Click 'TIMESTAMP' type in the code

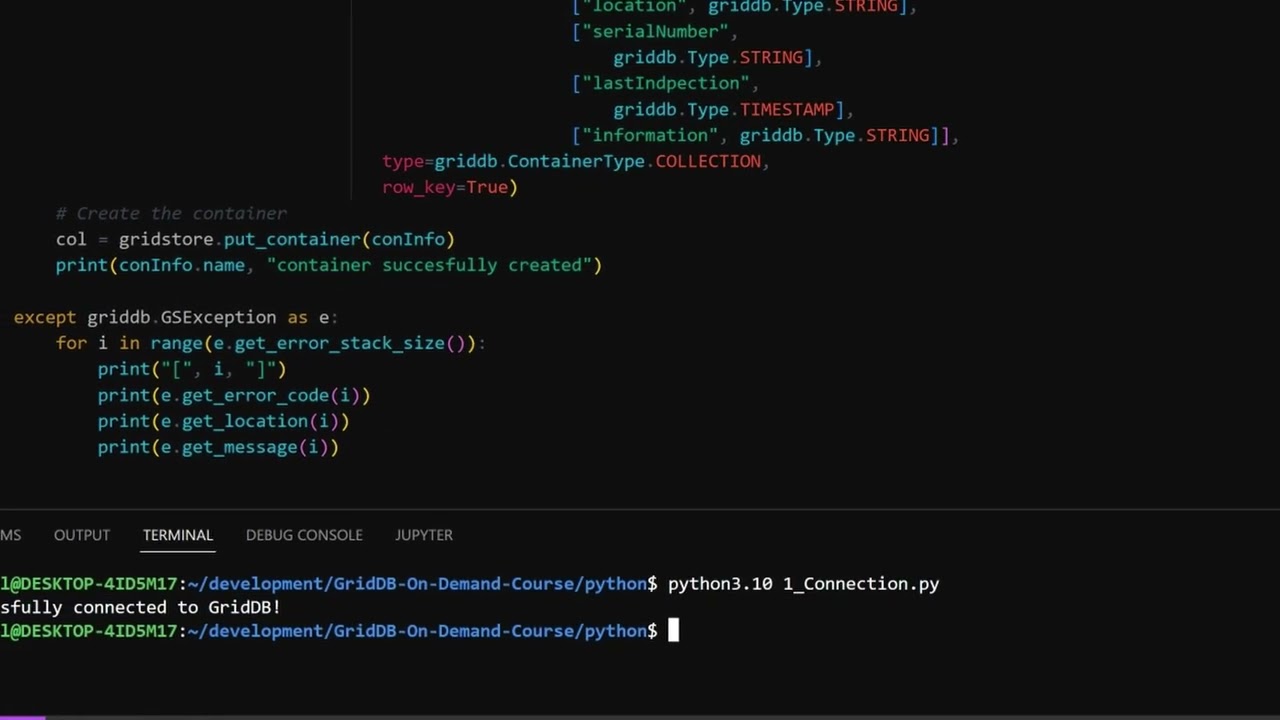point(787,109)
